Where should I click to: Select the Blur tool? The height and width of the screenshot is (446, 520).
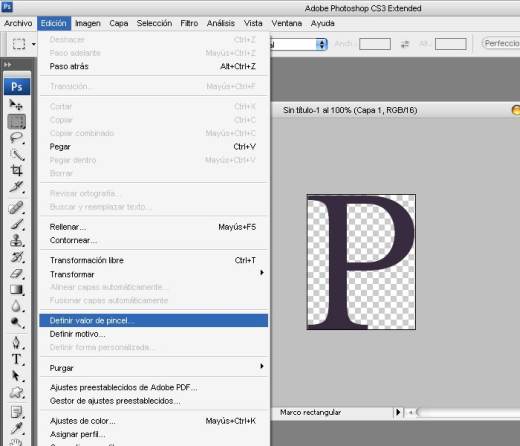coord(17,306)
